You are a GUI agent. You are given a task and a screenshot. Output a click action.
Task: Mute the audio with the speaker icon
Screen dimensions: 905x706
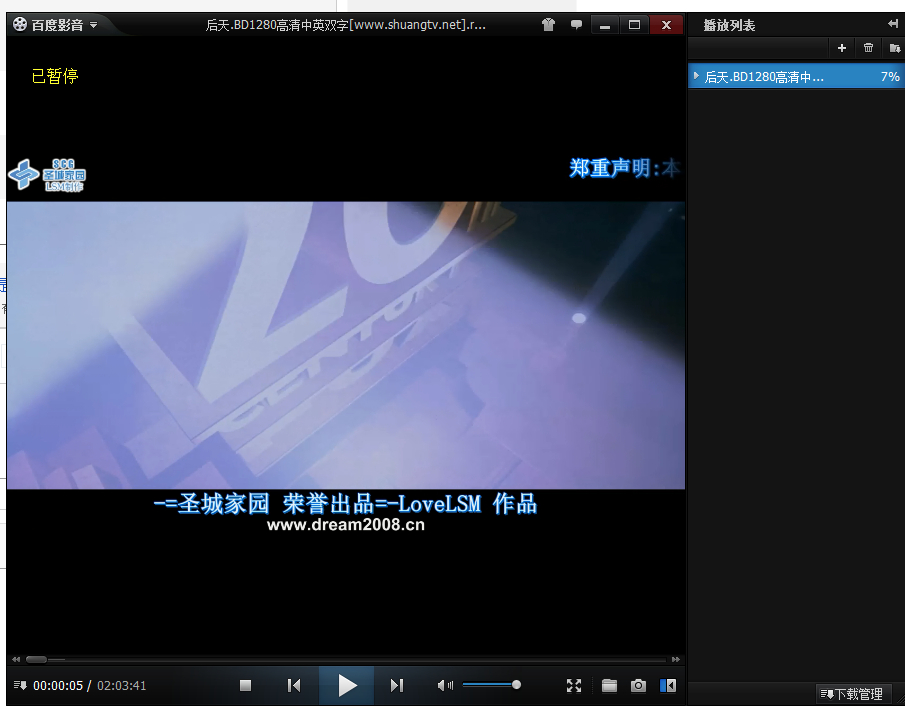[445, 685]
